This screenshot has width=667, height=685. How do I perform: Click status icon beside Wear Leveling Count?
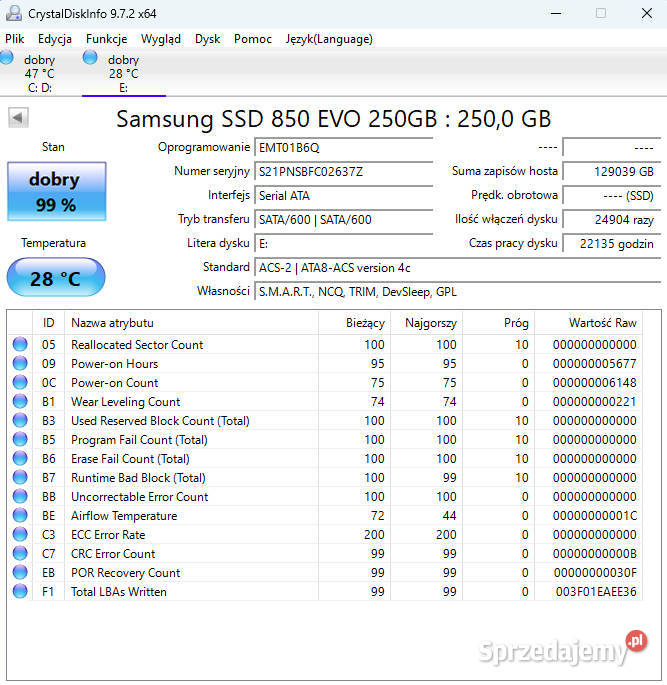click(x=20, y=402)
